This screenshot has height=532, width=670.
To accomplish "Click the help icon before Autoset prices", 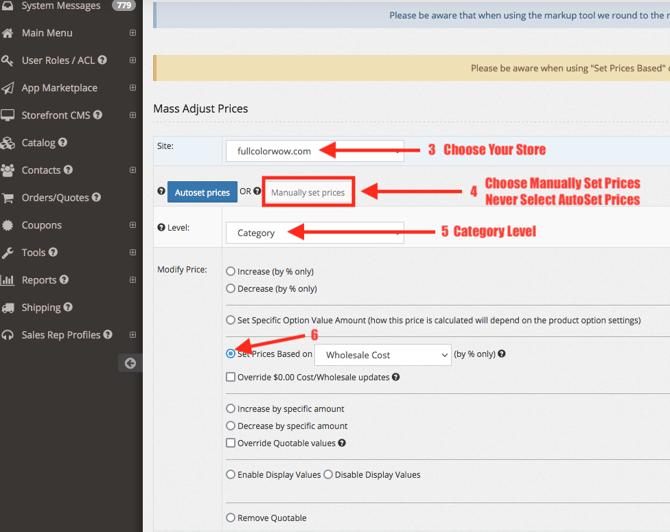I will 161,192.
